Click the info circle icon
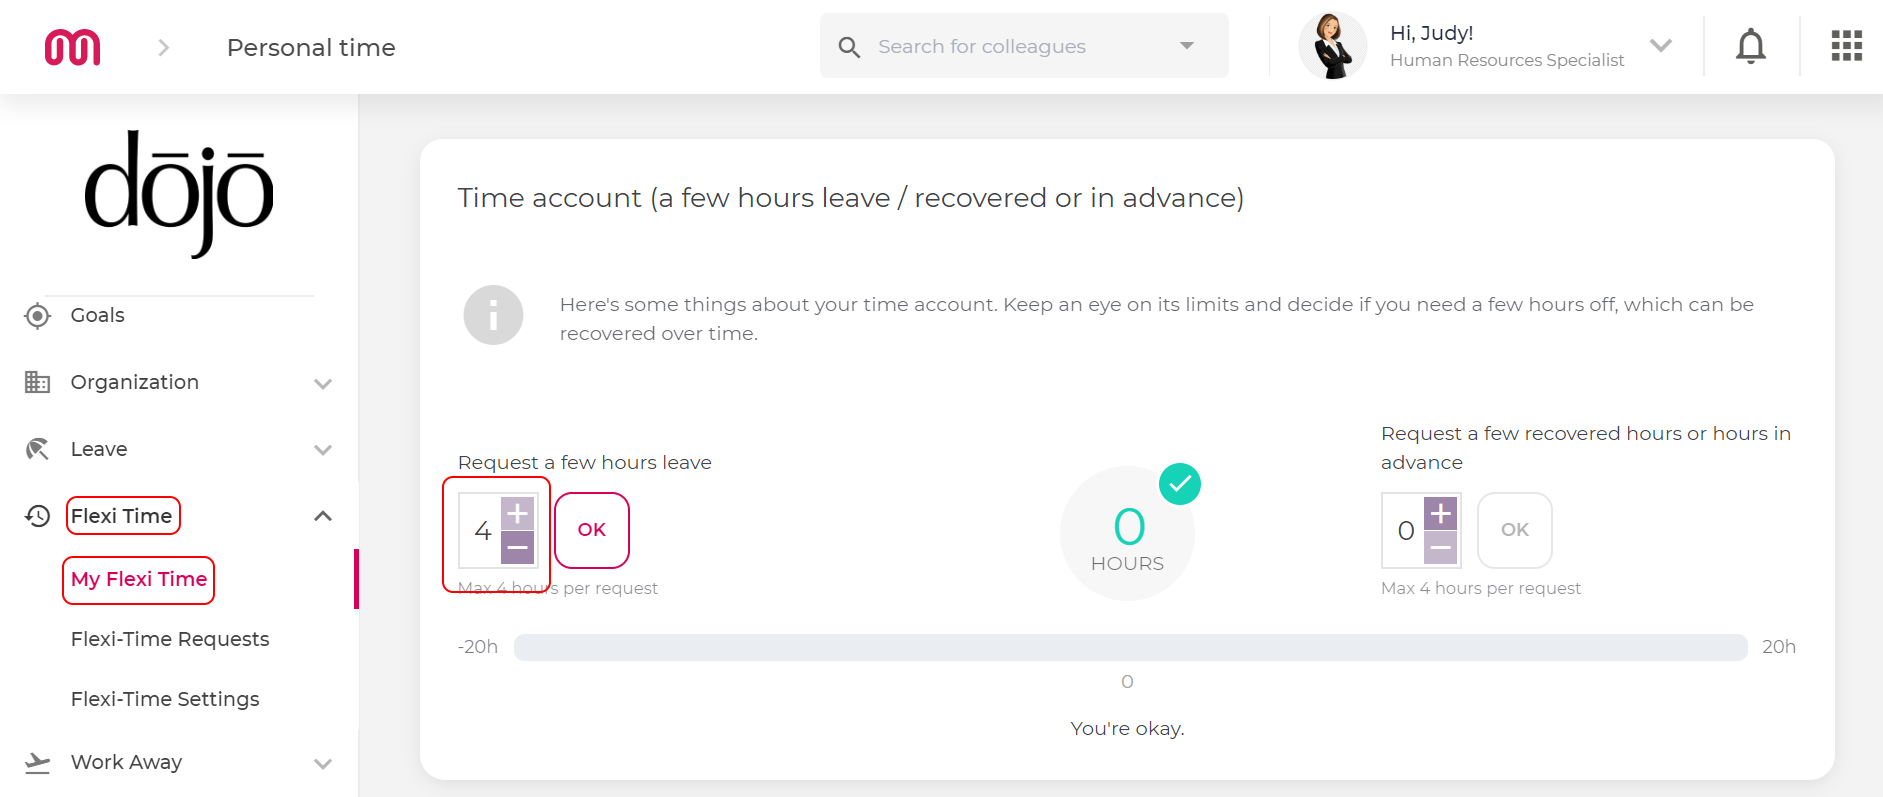The height and width of the screenshot is (797, 1883). 493,315
